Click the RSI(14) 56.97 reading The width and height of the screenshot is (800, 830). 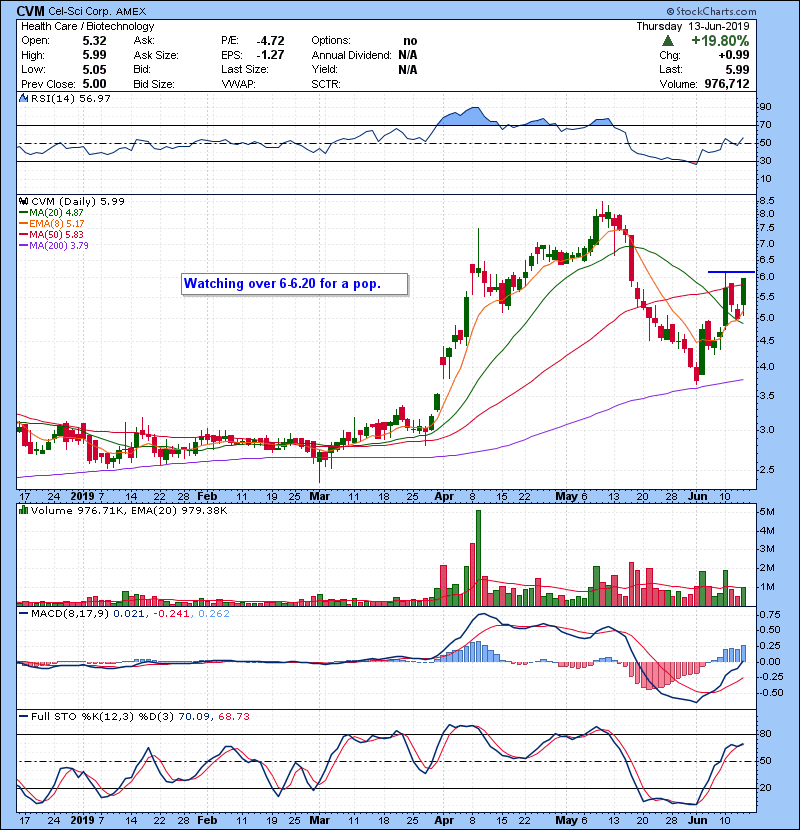(x=71, y=98)
